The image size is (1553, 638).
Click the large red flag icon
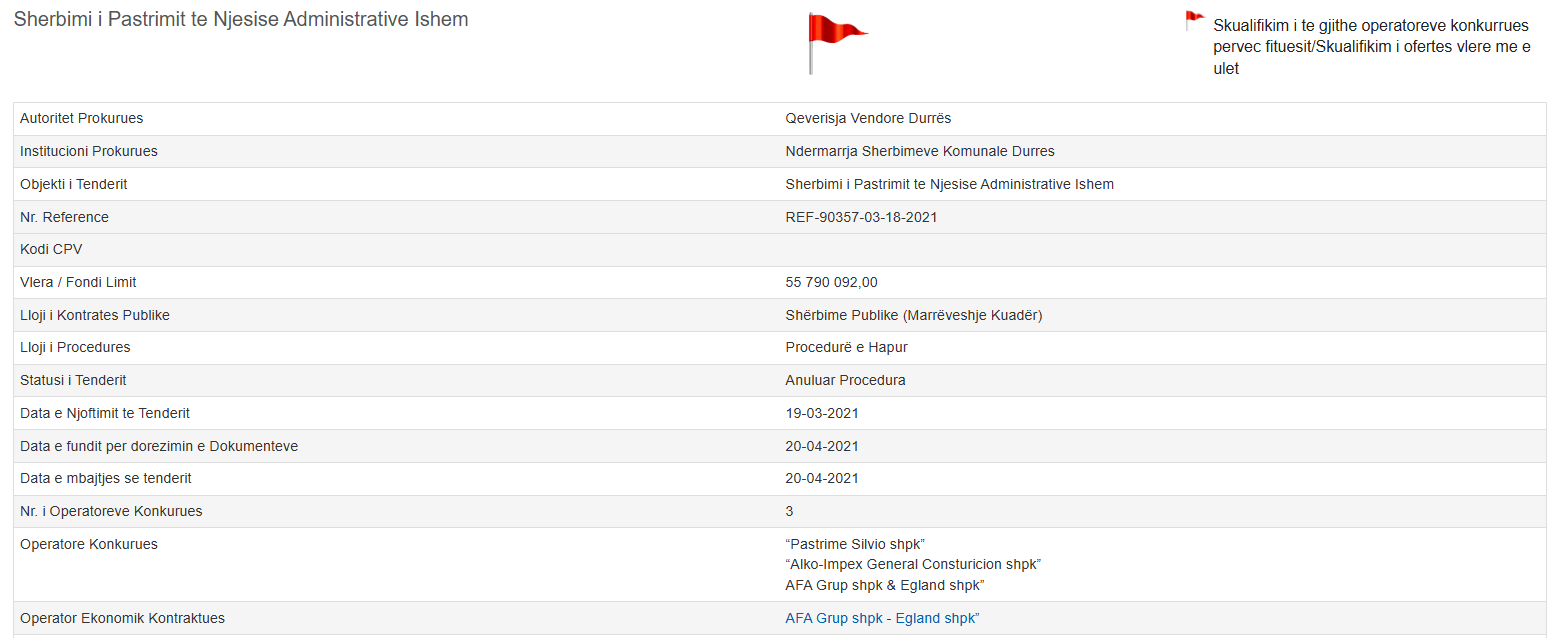click(835, 40)
